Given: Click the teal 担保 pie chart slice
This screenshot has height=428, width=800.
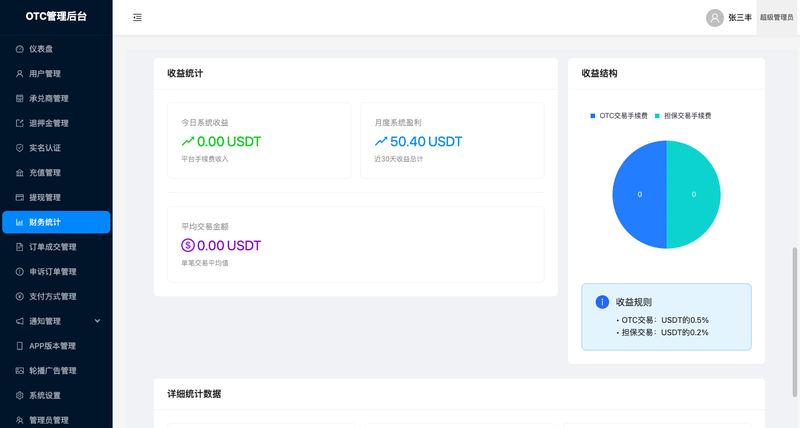Looking at the screenshot, I should [x=694, y=194].
